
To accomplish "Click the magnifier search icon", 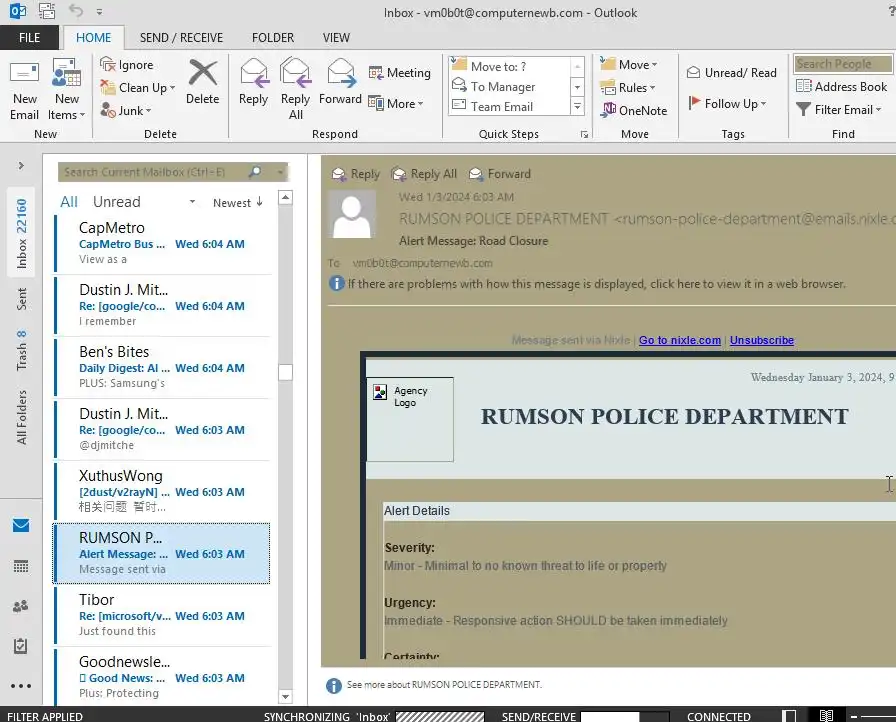I will pyautogui.click(x=255, y=171).
